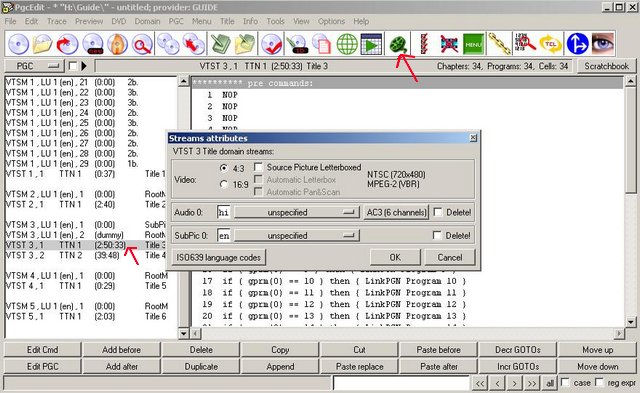The image size is (640, 393).
Task: Open the File menu
Action: pyautogui.click(x=11, y=21)
